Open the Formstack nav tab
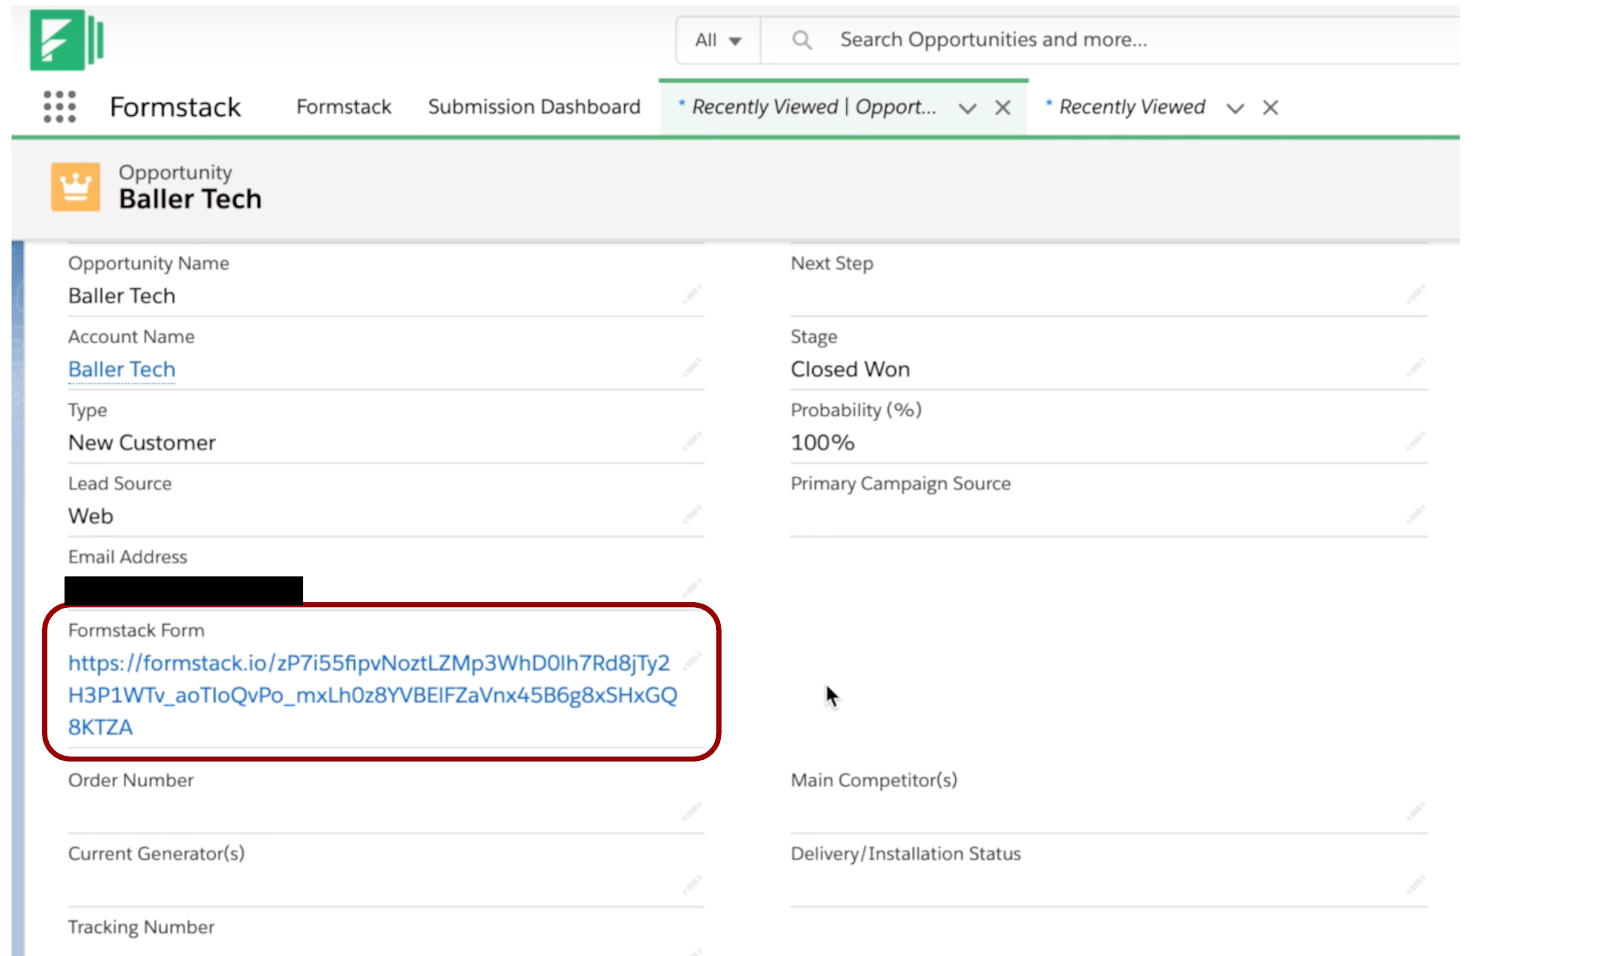 (344, 107)
